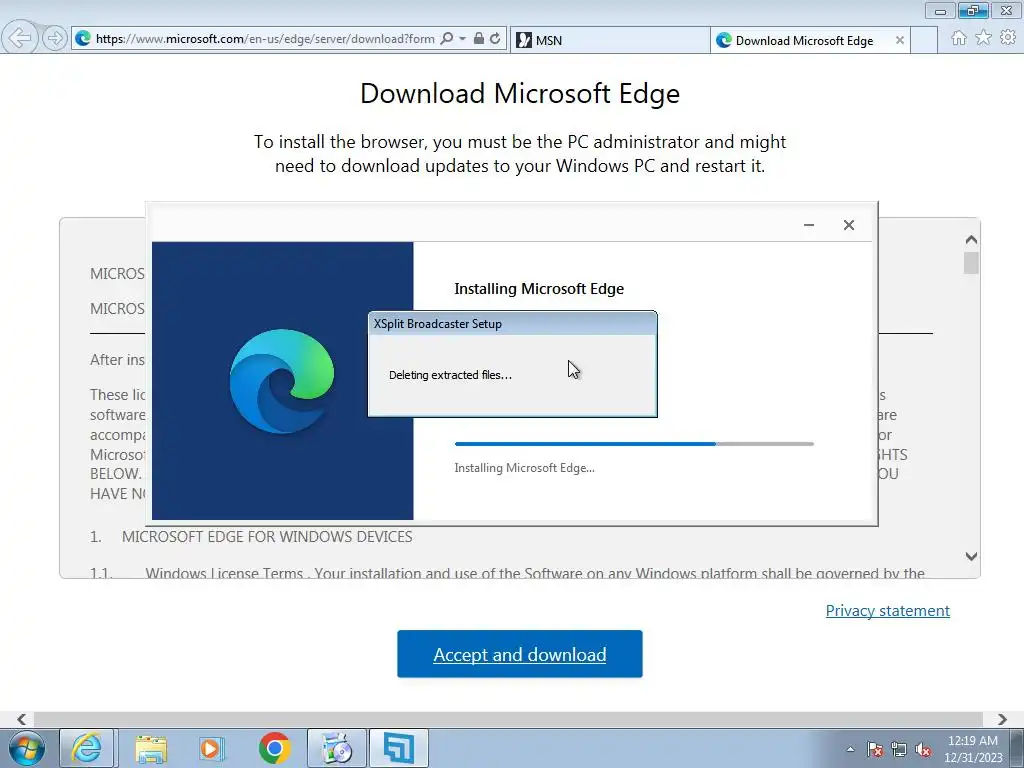This screenshot has height=768, width=1024.
Task: Click license terms scroll up arrow
Action: (x=971, y=240)
